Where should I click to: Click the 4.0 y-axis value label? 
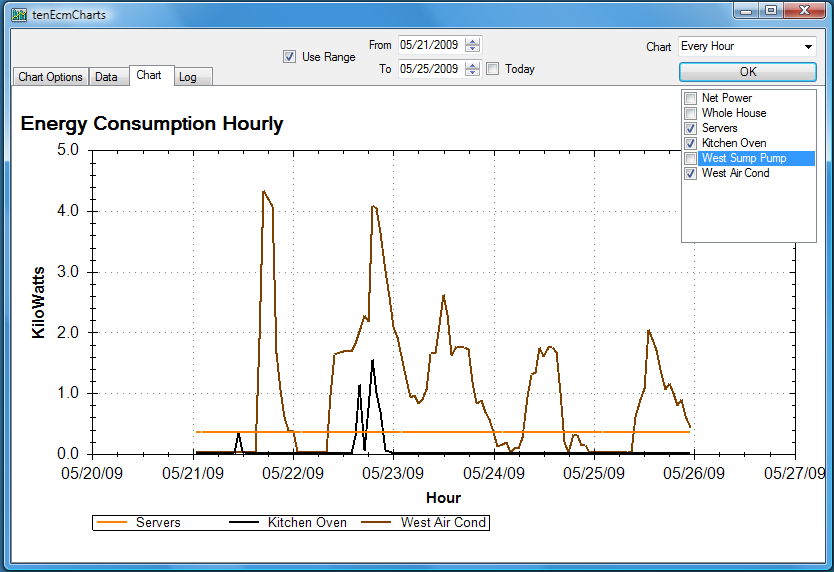(x=68, y=211)
